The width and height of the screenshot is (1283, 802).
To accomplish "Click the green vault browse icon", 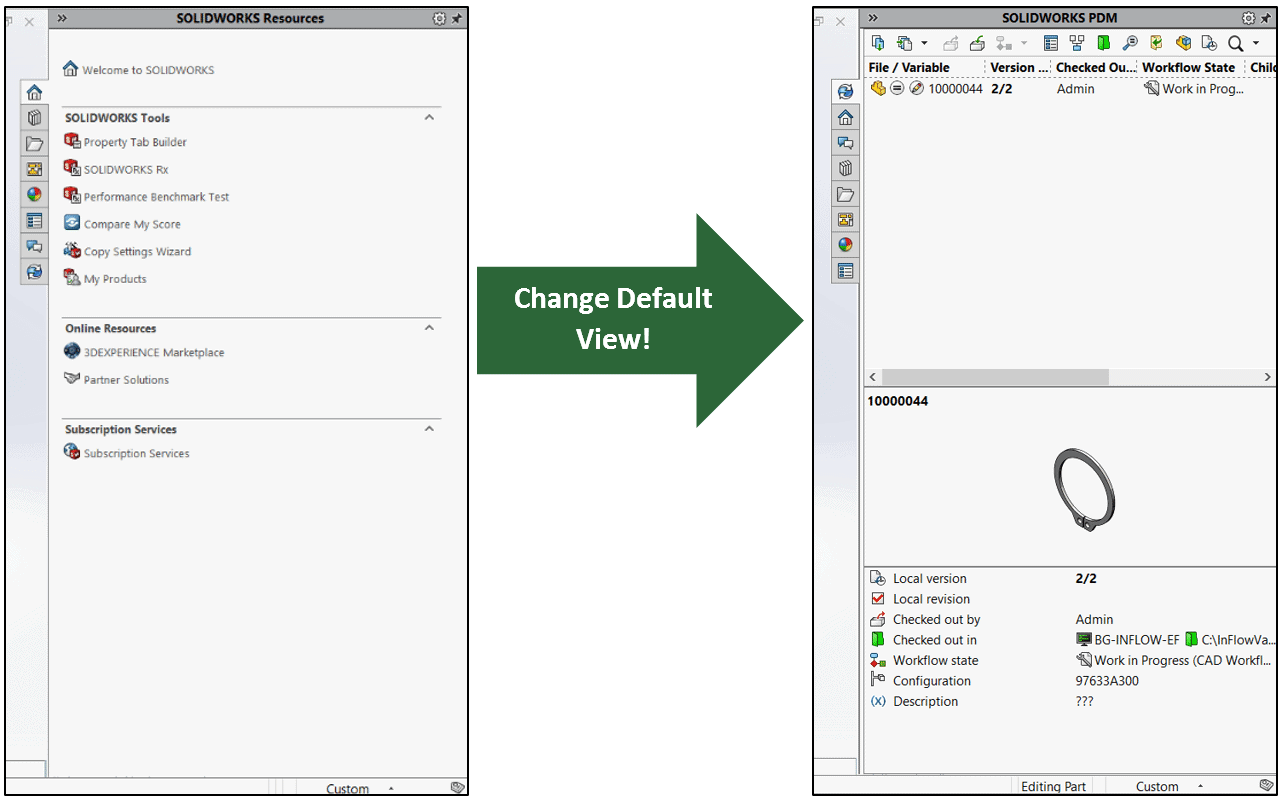I will [x=1103, y=43].
